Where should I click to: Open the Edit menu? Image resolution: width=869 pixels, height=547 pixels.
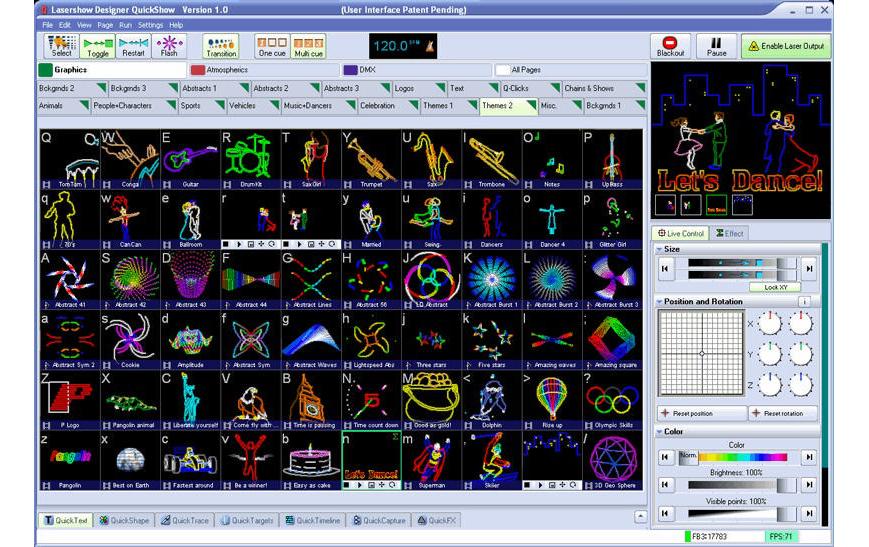coord(65,25)
